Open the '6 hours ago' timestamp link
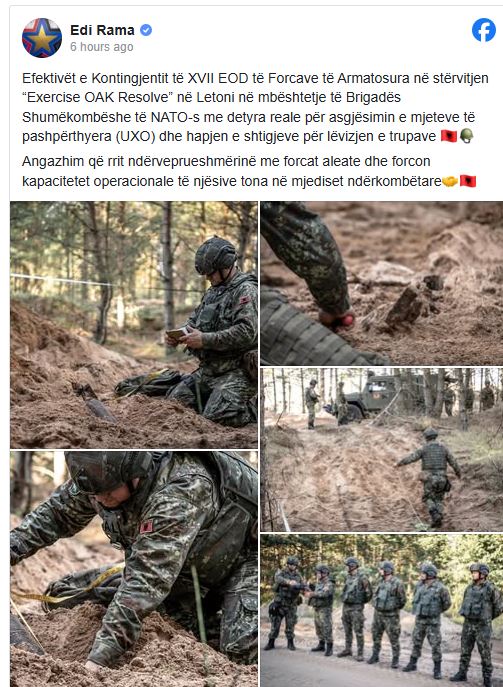 click(102, 47)
